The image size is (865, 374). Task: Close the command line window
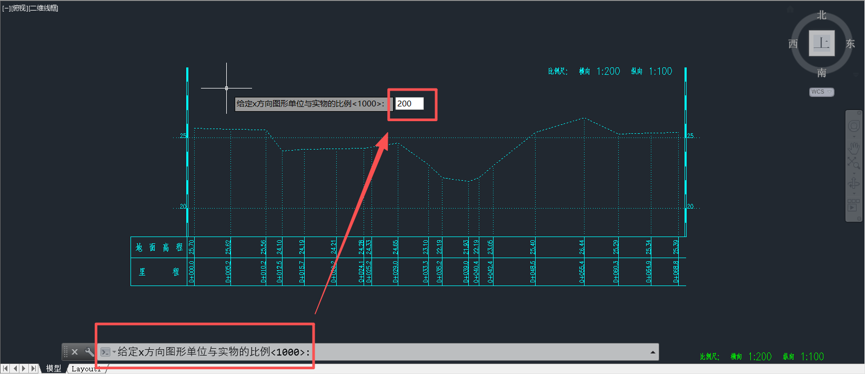(x=74, y=351)
